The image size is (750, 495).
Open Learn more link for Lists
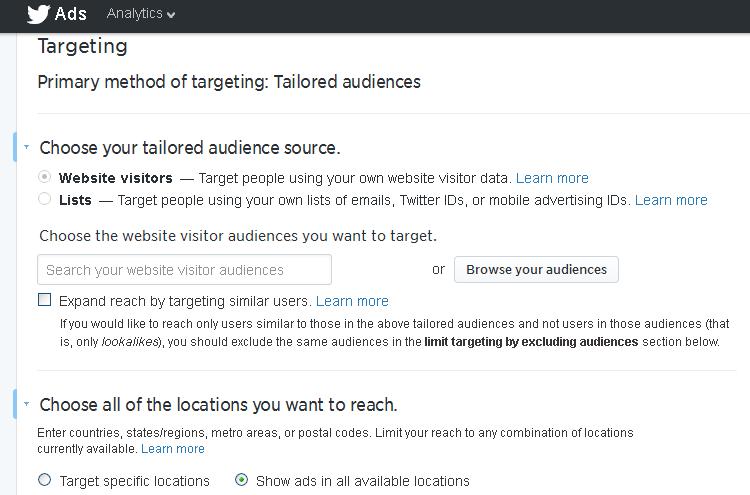(x=671, y=200)
